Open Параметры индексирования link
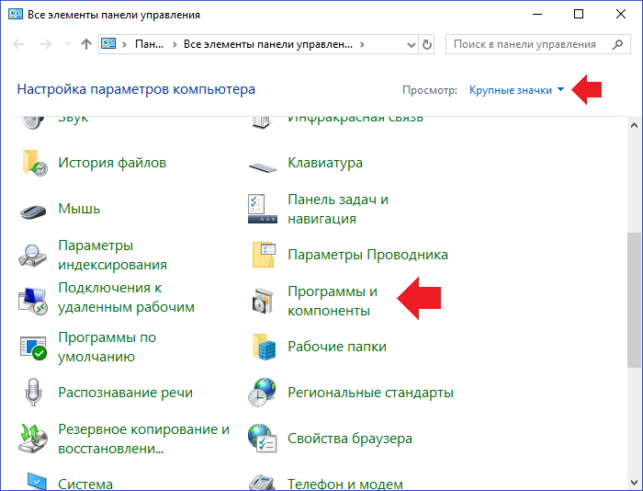 pos(112,255)
